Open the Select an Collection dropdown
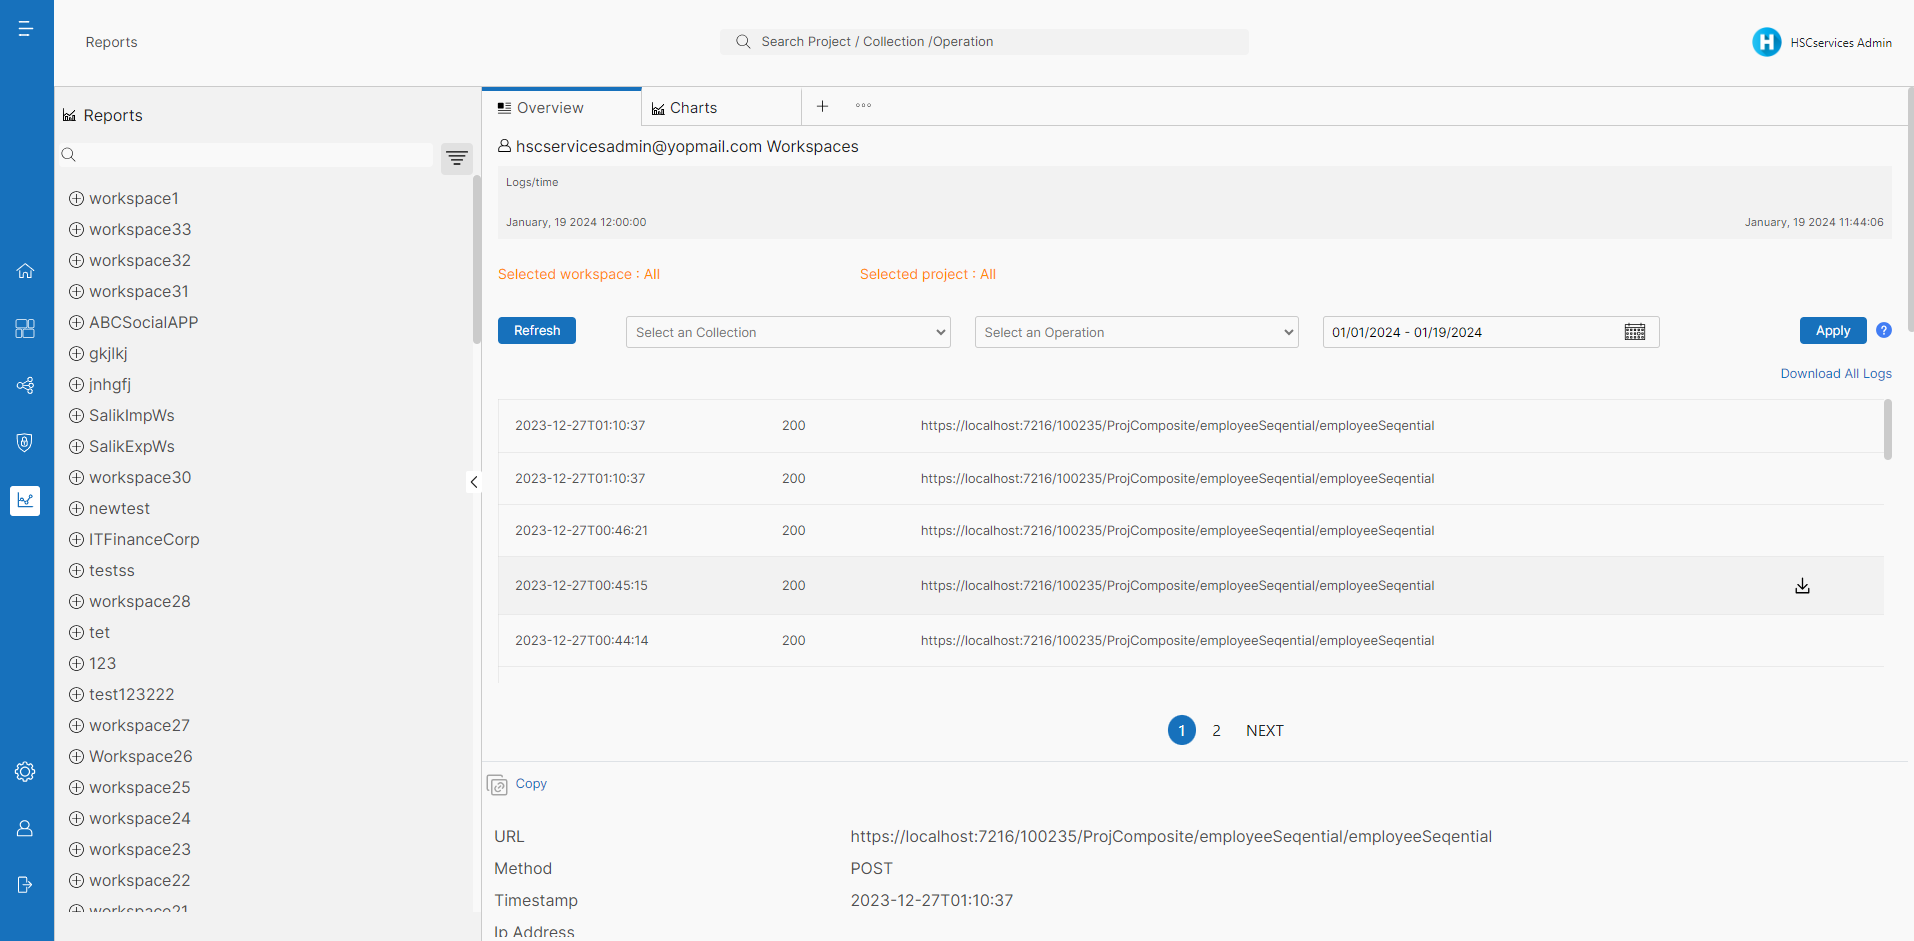This screenshot has width=1914, height=941. pos(788,332)
